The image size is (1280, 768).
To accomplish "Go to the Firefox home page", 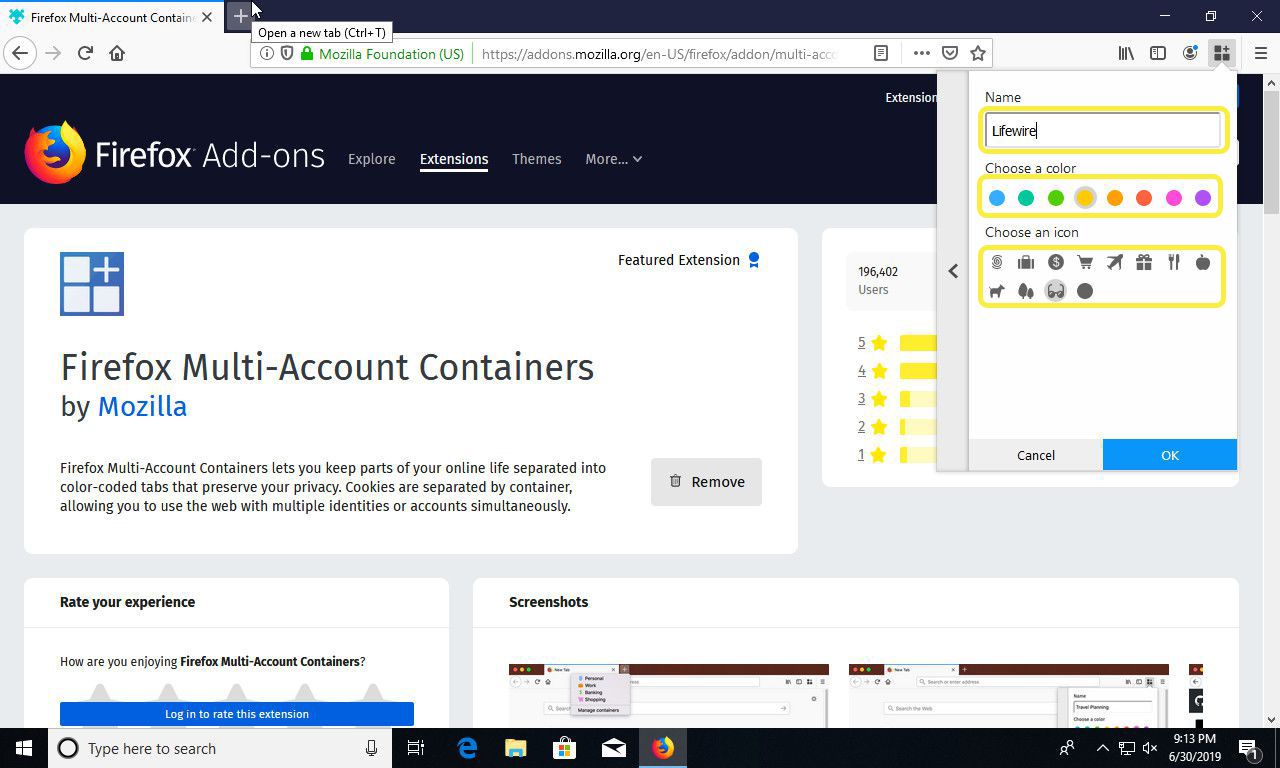I will [x=117, y=53].
